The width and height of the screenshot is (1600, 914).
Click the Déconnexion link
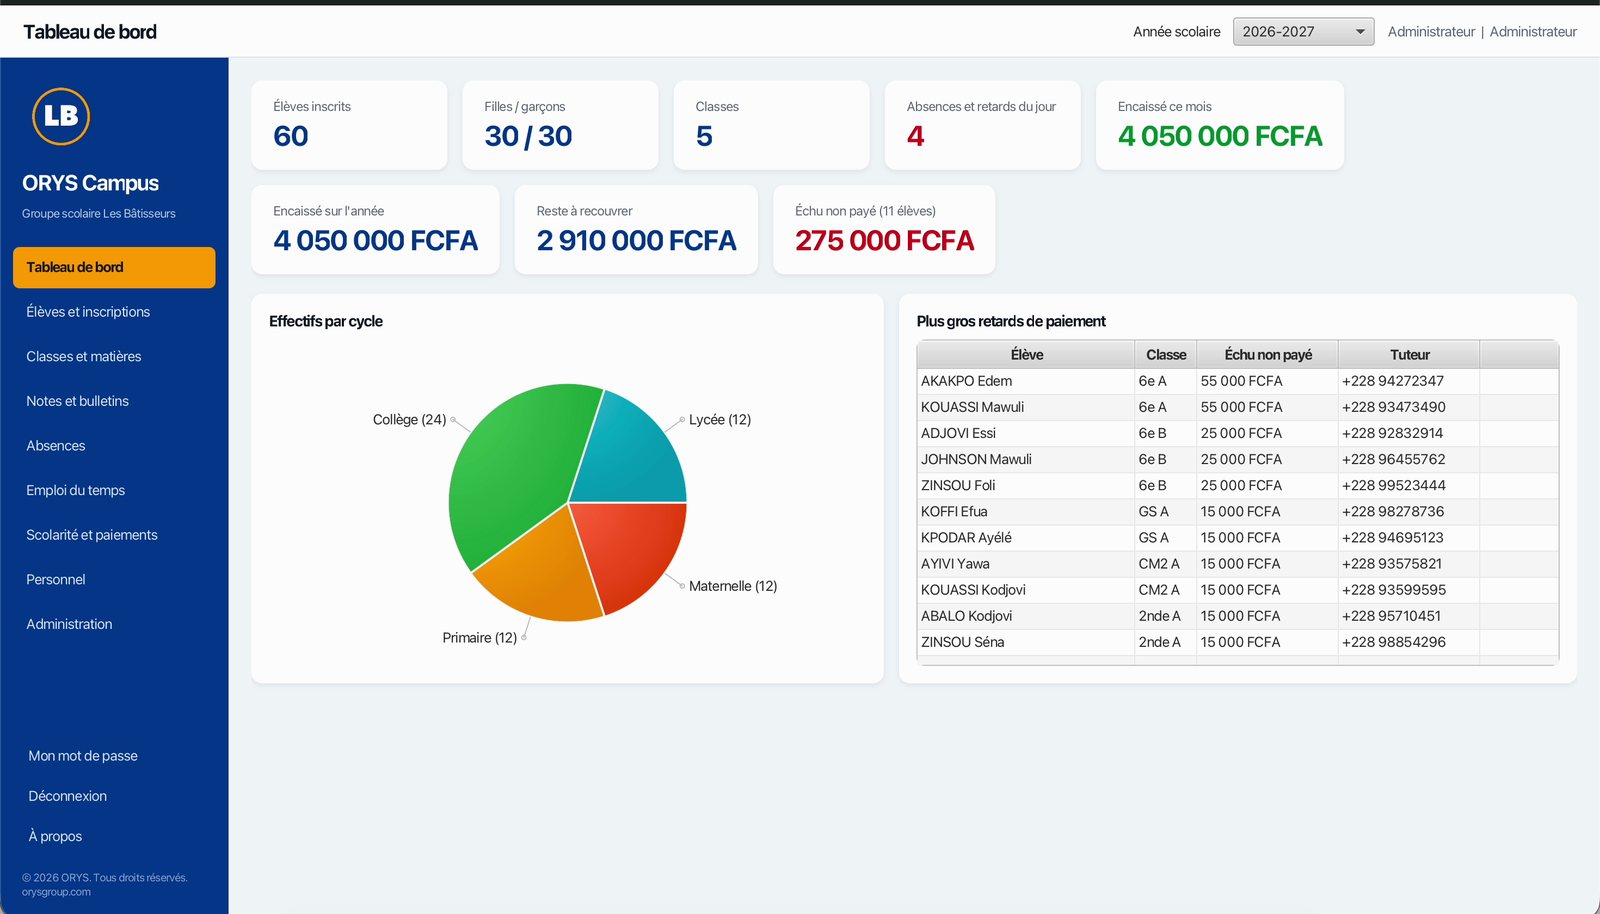coord(67,796)
